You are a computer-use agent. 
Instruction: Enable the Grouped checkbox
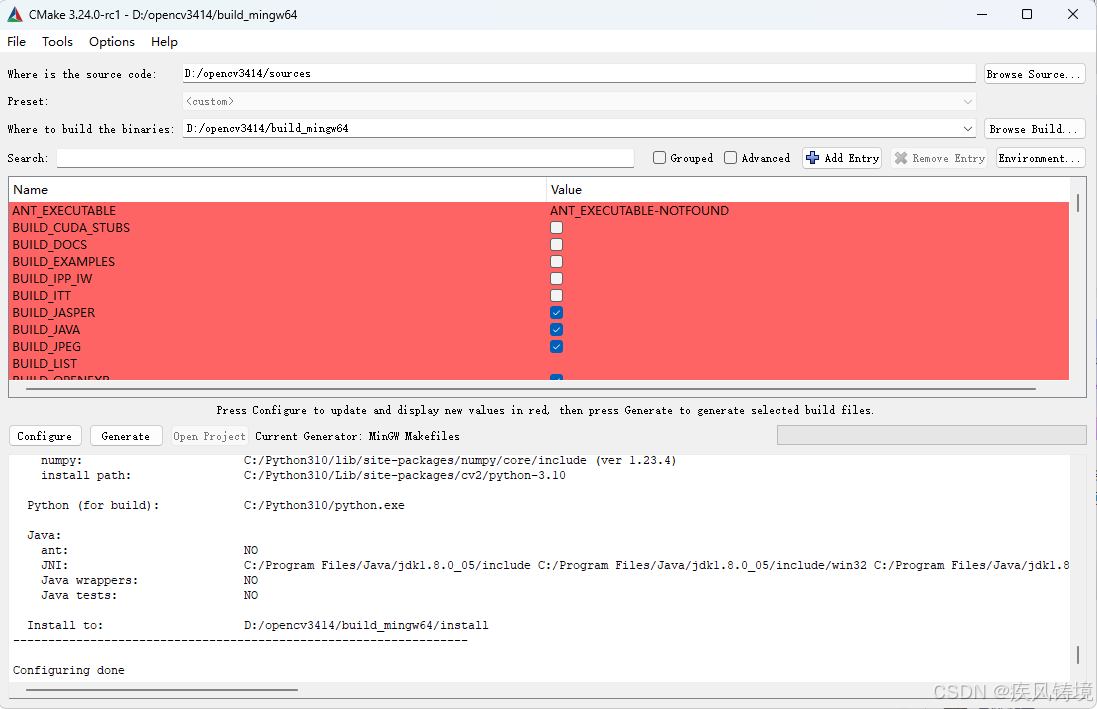pyautogui.click(x=659, y=158)
